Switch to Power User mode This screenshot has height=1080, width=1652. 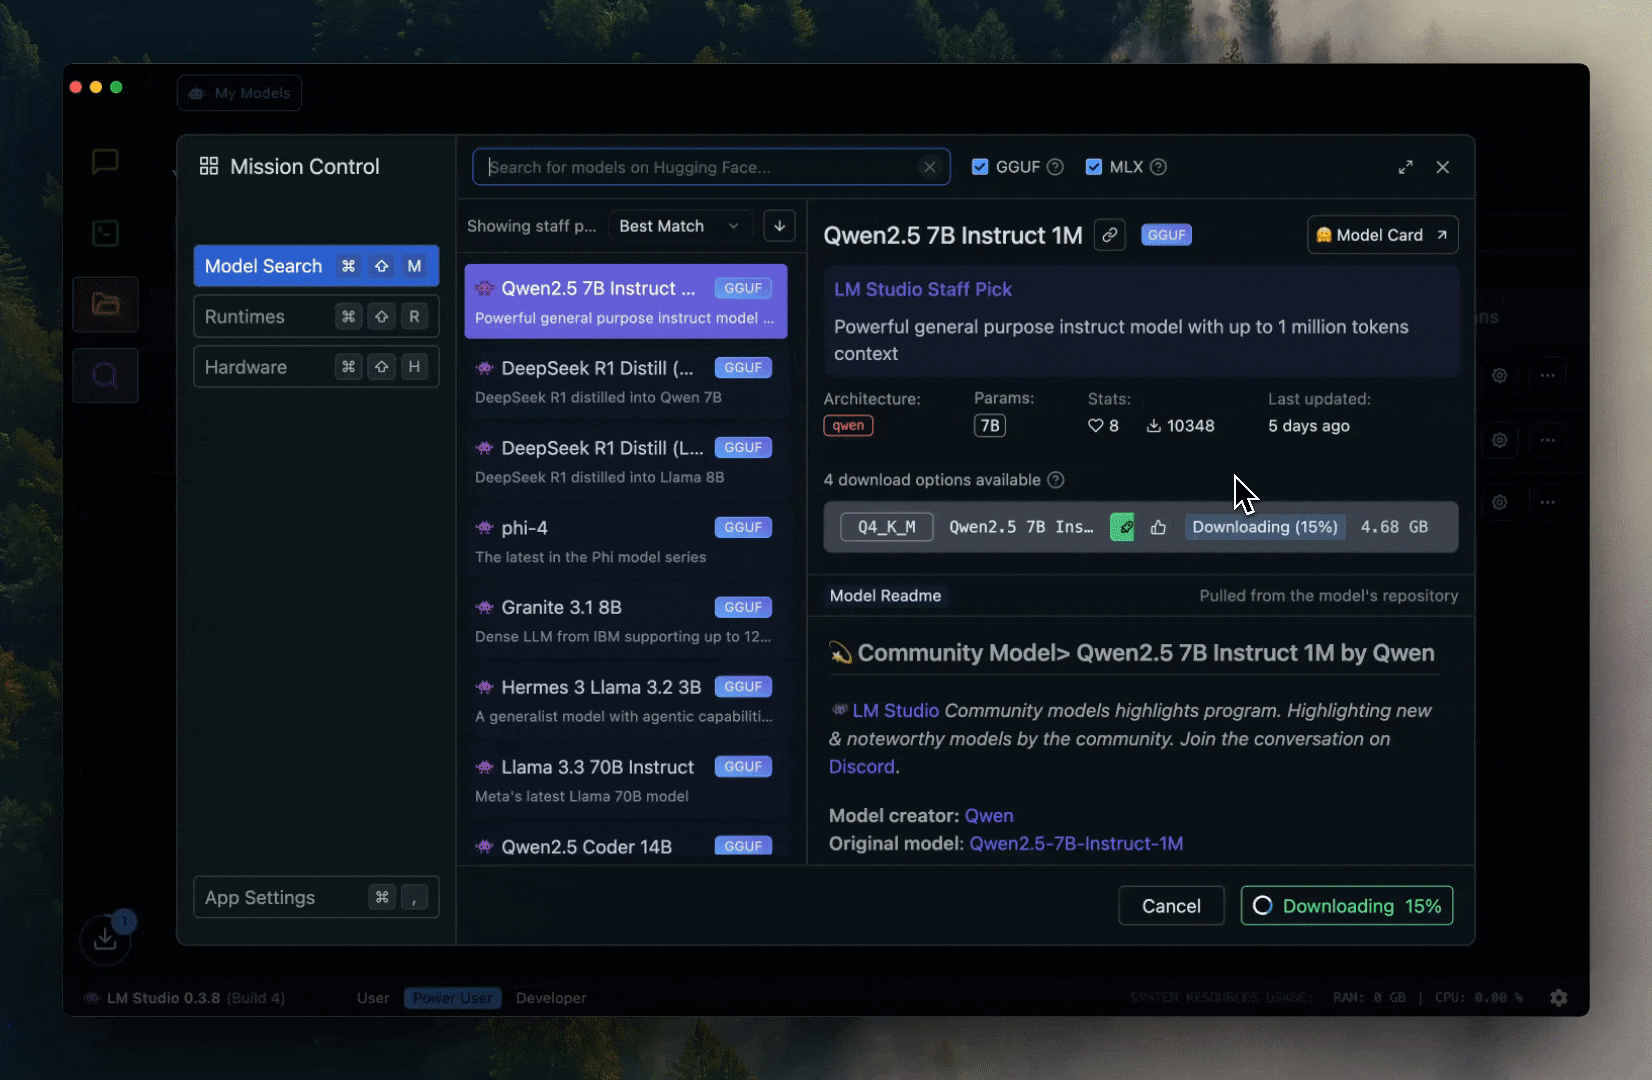(452, 998)
